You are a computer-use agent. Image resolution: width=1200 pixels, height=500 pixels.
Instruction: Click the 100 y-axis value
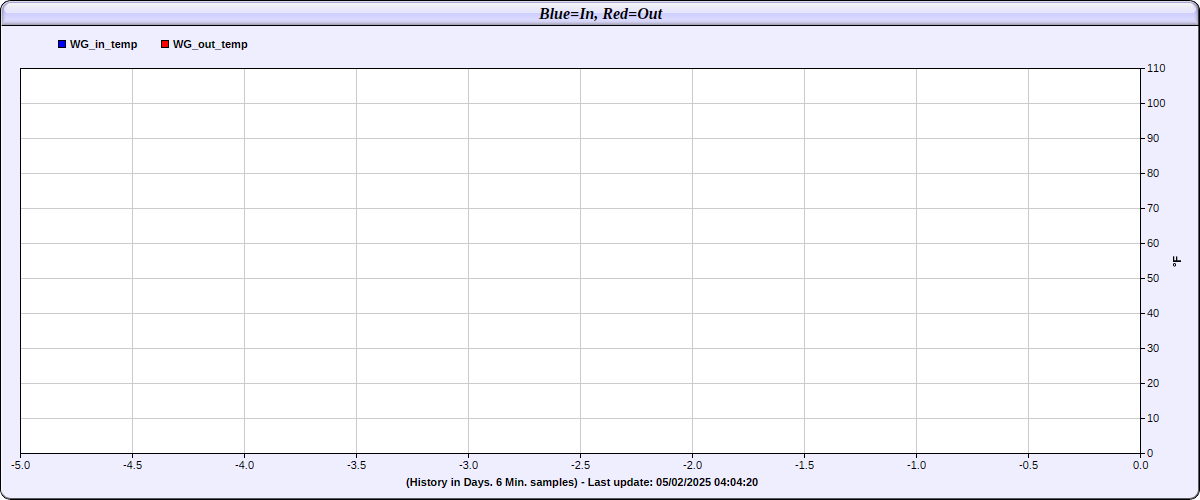pos(1156,103)
